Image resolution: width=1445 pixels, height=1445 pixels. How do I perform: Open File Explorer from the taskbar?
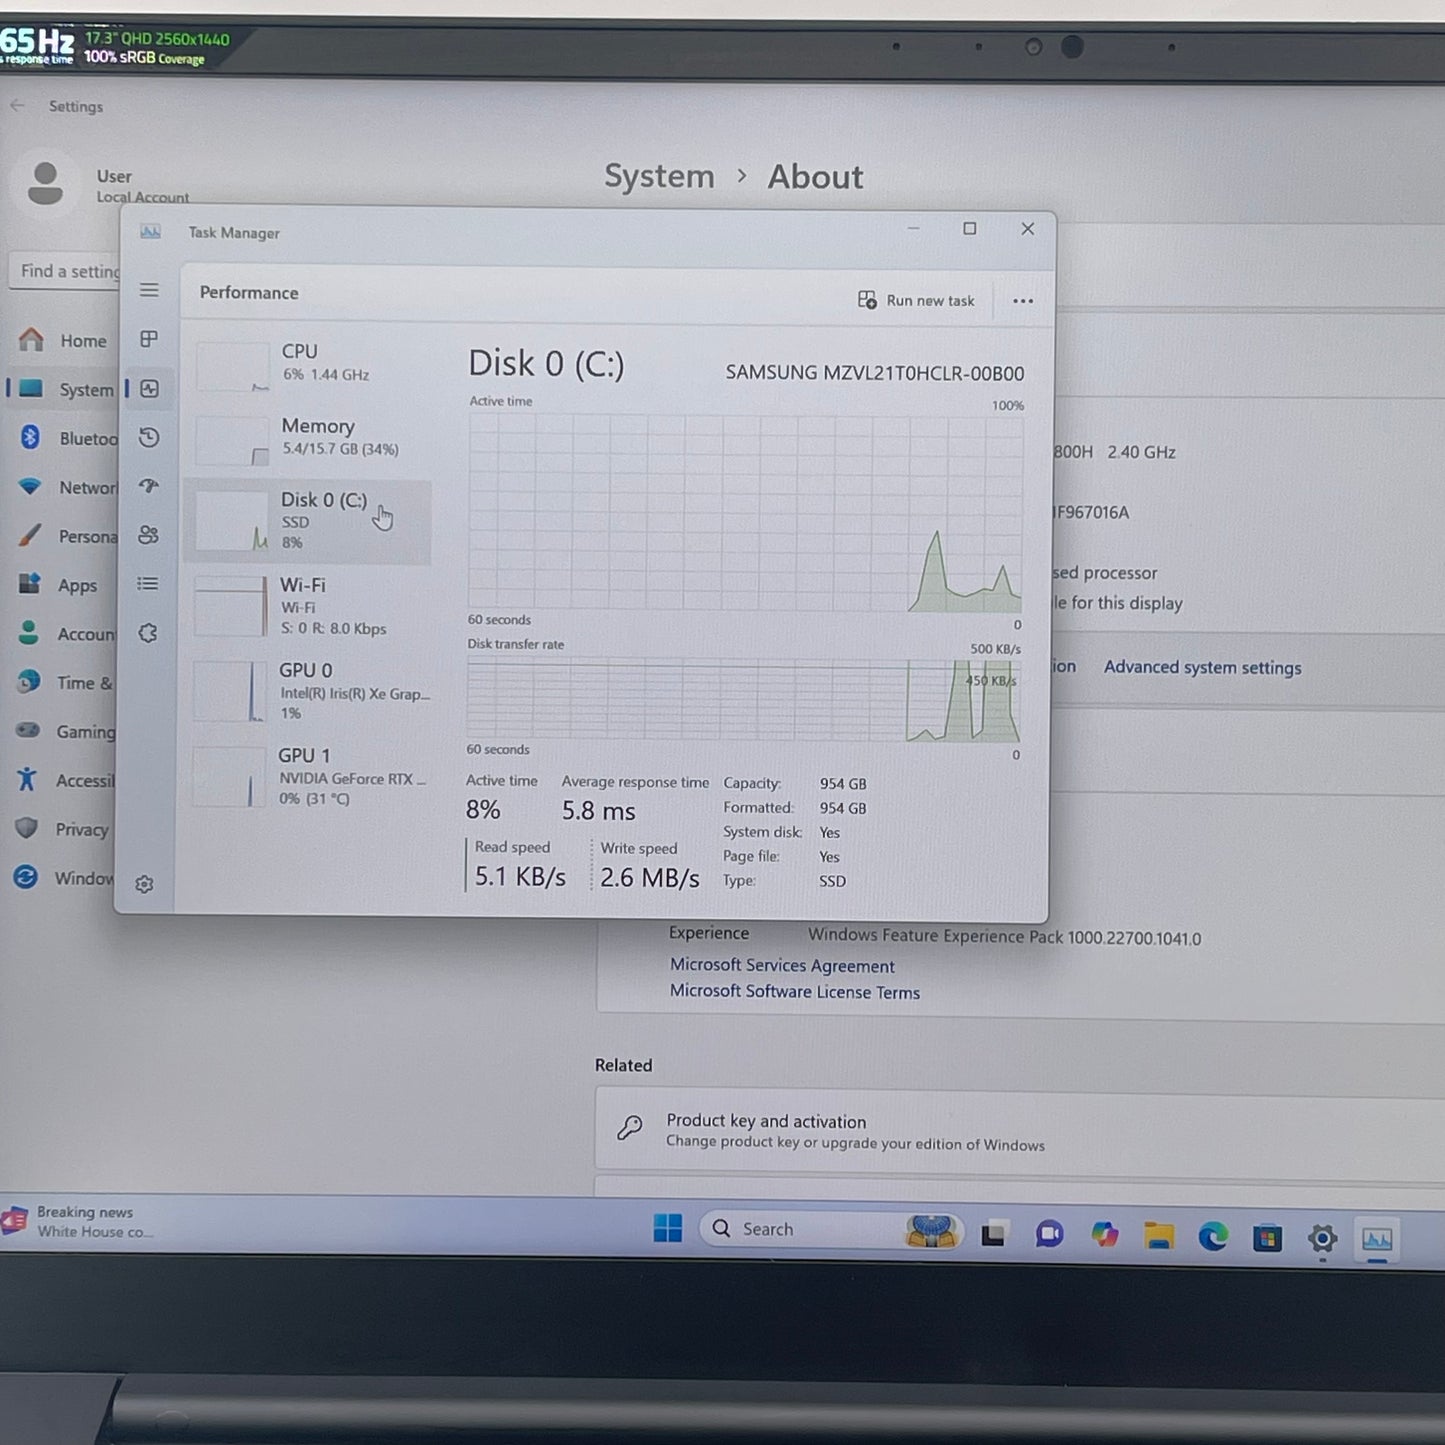click(1159, 1237)
